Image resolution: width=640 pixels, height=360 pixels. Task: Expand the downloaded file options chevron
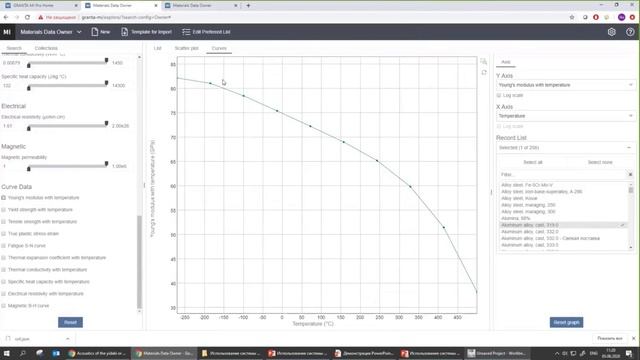click(x=67, y=339)
